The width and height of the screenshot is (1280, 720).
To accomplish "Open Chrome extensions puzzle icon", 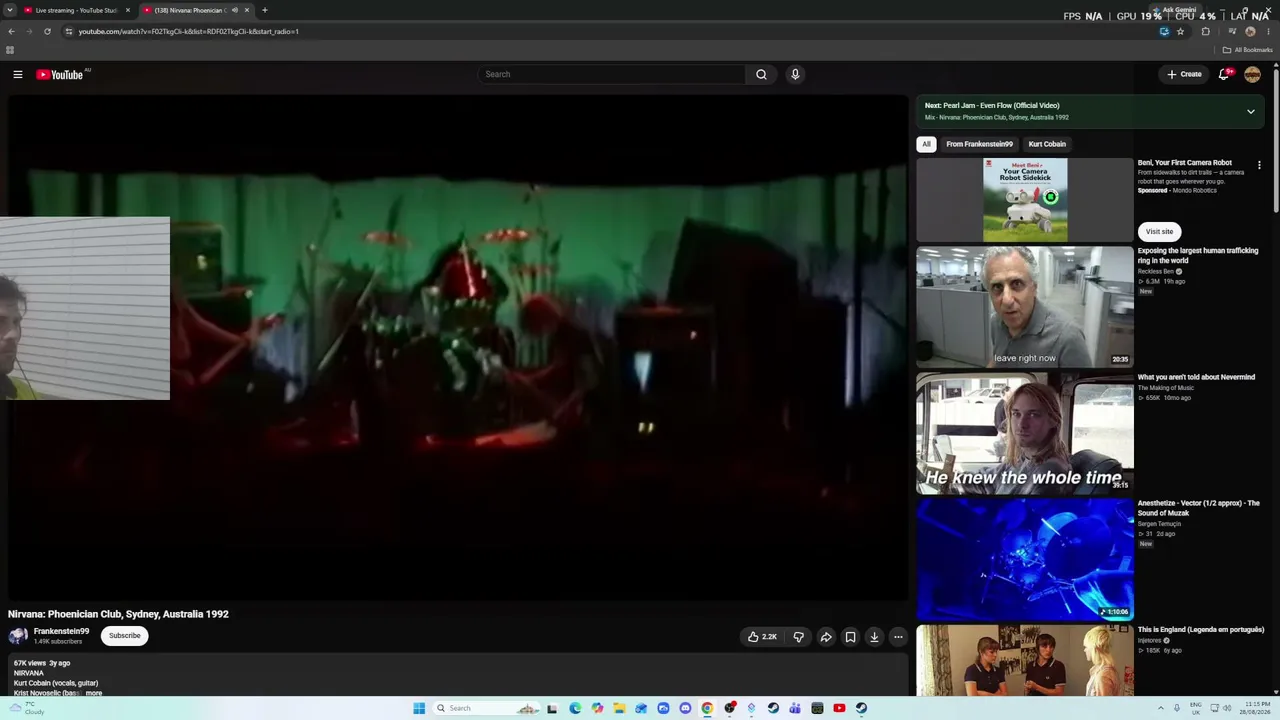I will (1205, 31).
